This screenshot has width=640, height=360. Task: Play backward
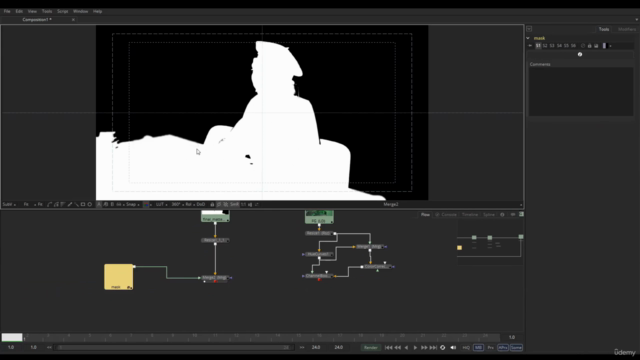[406, 347]
